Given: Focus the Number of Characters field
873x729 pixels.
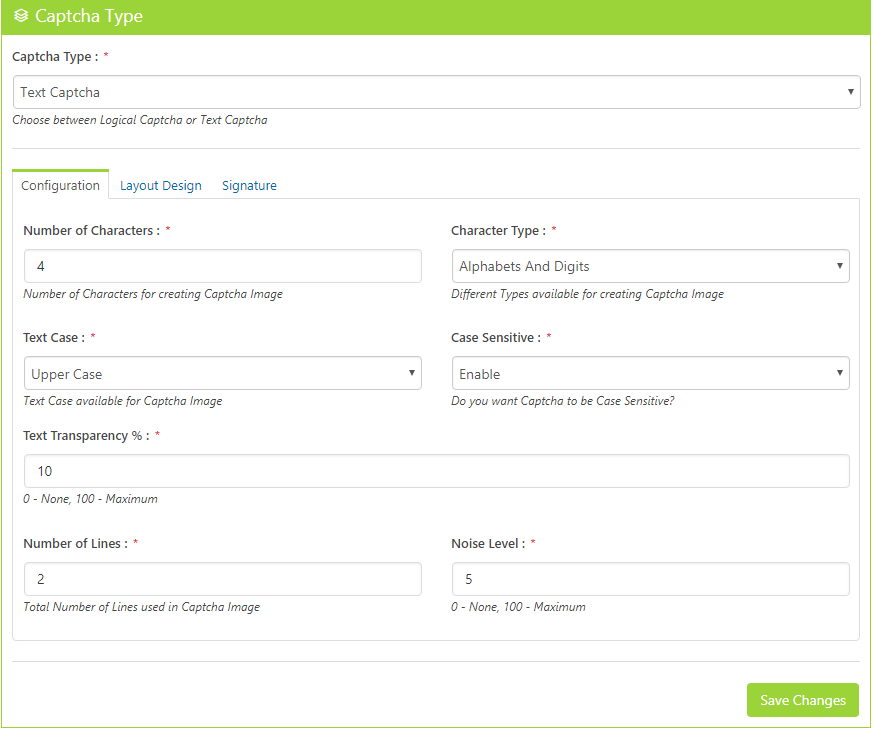Looking at the screenshot, I should [222, 266].
